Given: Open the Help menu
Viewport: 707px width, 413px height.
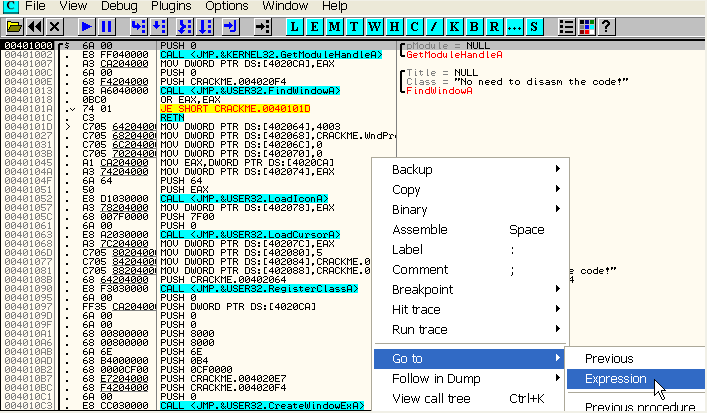Looking at the screenshot, I should (335, 6).
